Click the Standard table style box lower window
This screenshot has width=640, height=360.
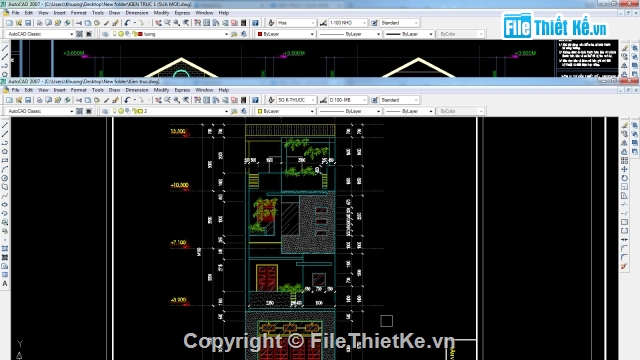[399, 100]
